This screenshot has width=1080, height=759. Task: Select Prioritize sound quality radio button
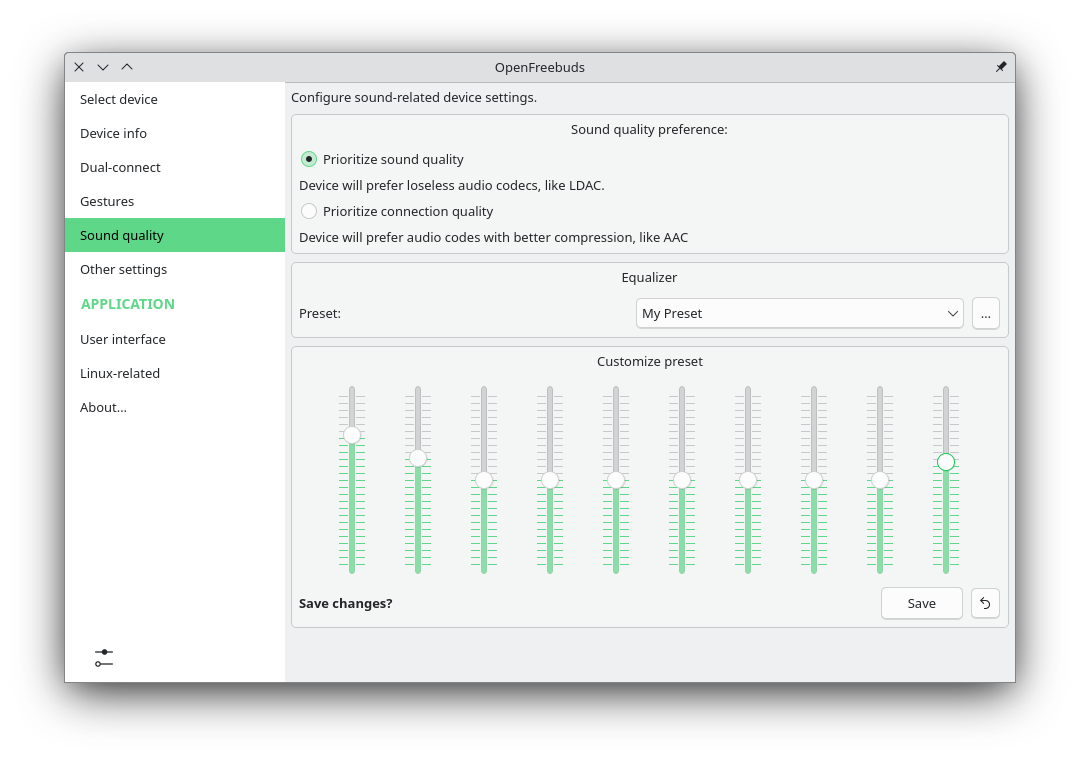click(309, 159)
